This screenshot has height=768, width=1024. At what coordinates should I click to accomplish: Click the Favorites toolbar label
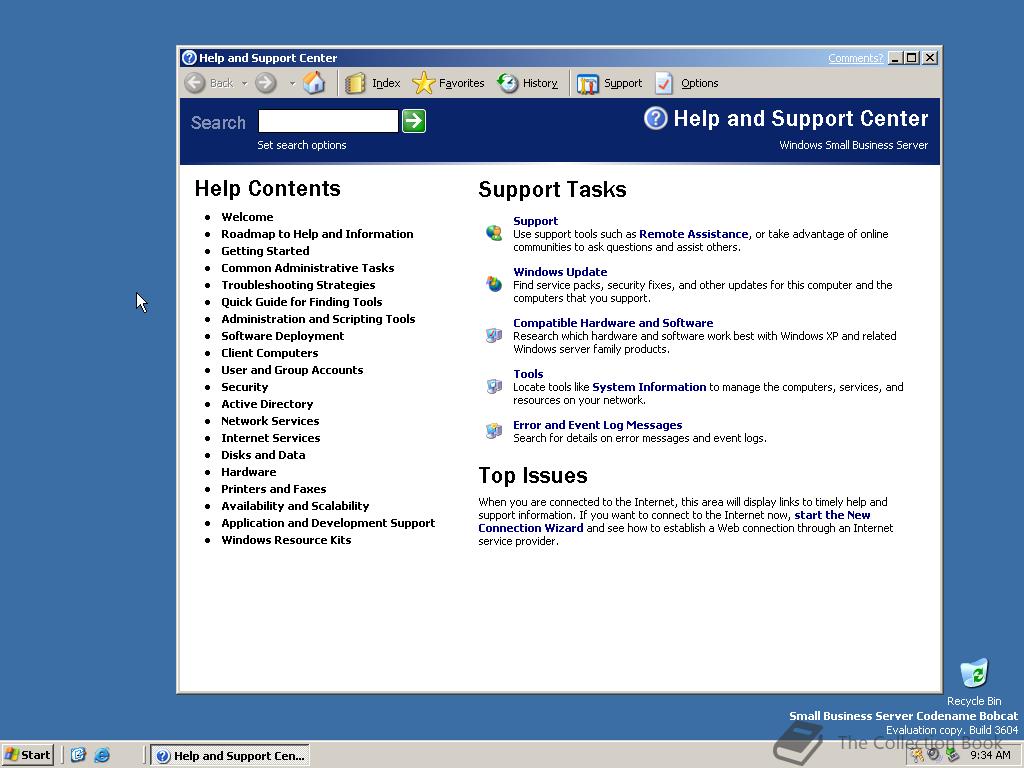pos(462,83)
